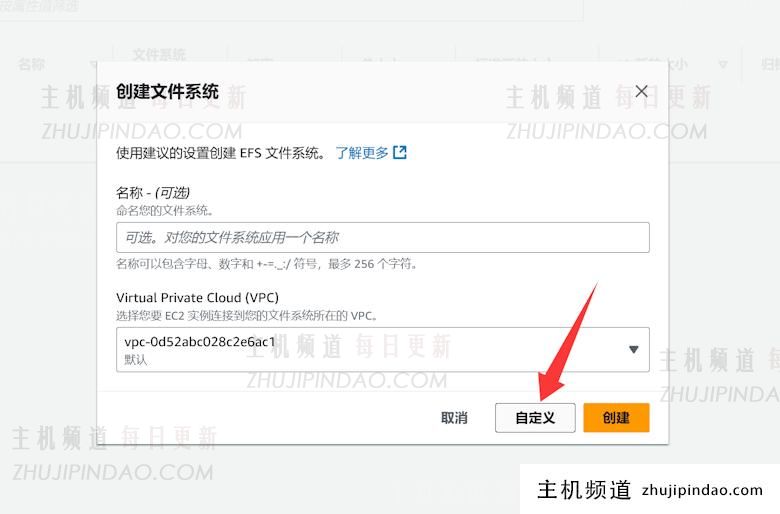Click the sort triangle beside 大小 column

[x=723, y=65]
